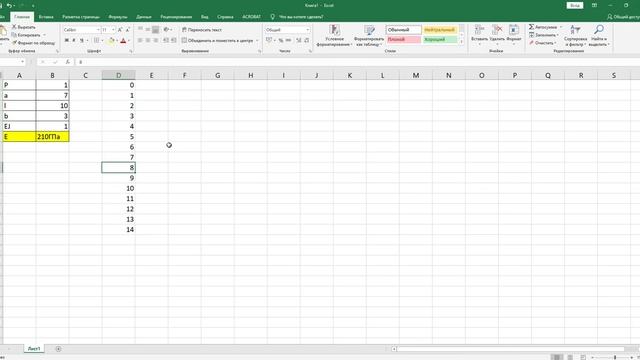Image resolution: width=640 pixels, height=360 pixels.
Task: Apply Плохой red style swatch
Action: 404,40
